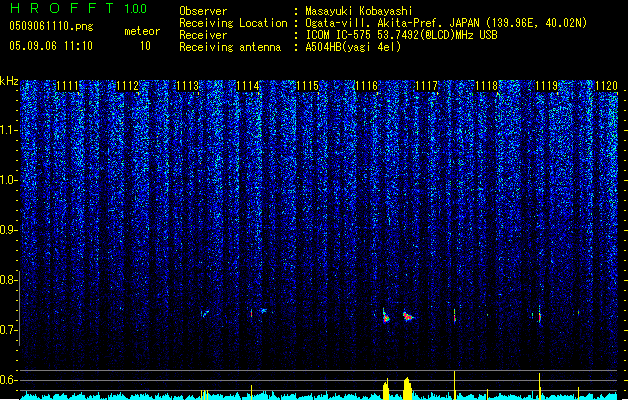Click the red meteor echo just after 1116
Image resolution: width=629 pixels, height=400 pixels.
pos(386,316)
